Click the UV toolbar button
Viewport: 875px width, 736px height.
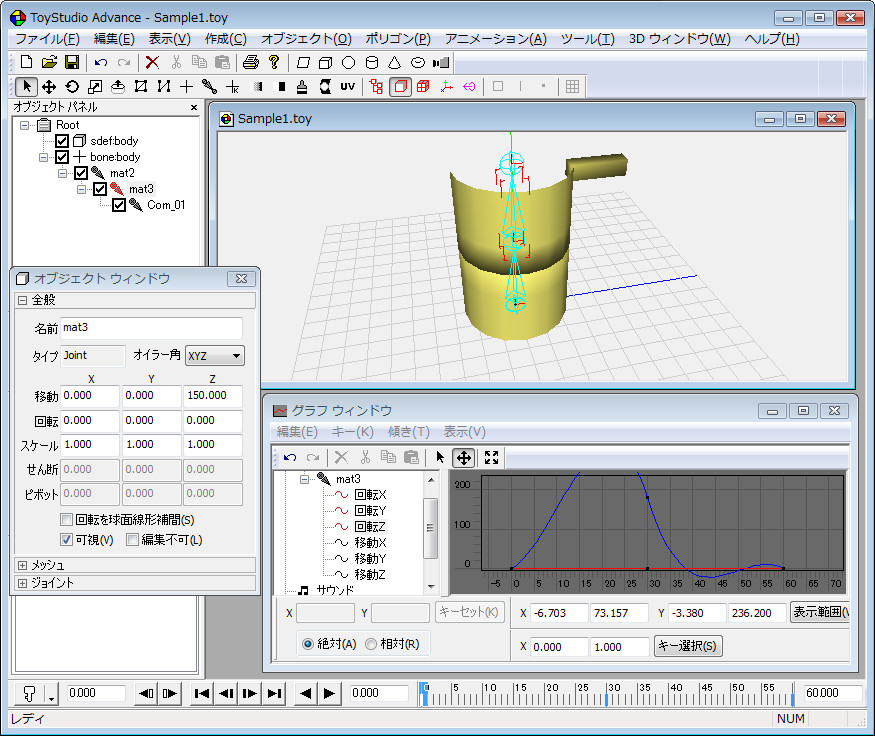[347, 87]
